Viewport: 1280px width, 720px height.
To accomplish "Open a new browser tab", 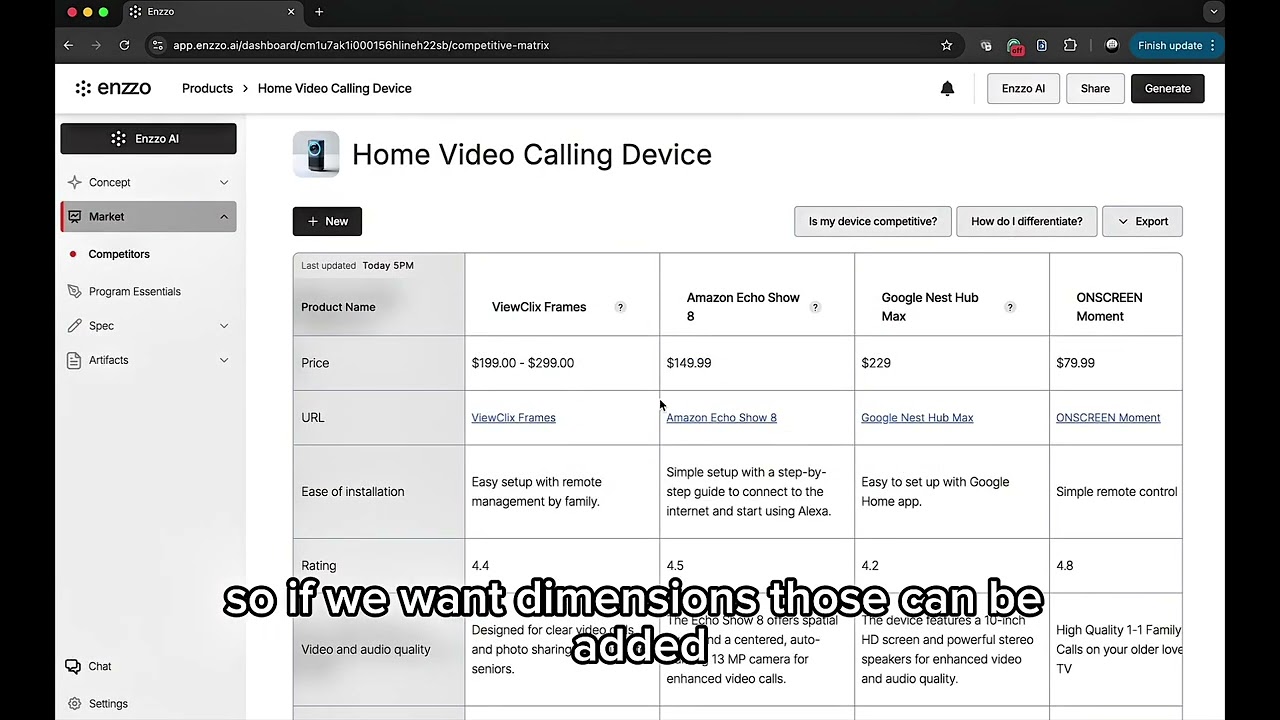I will 319,12.
